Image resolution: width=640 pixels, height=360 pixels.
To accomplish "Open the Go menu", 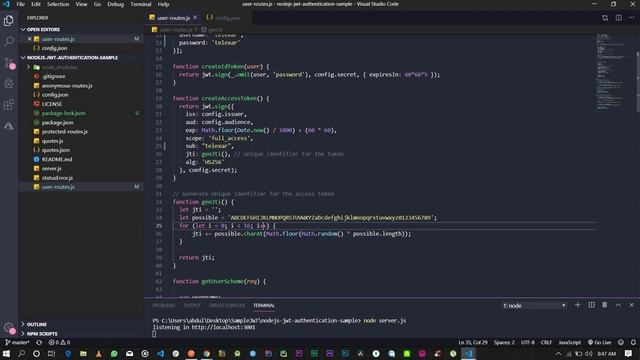I will pyautogui.click(x=97, y=4).
